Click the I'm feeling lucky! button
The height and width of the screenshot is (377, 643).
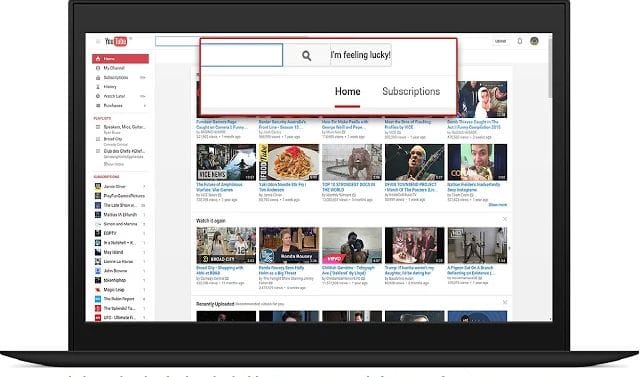(360, 55)
